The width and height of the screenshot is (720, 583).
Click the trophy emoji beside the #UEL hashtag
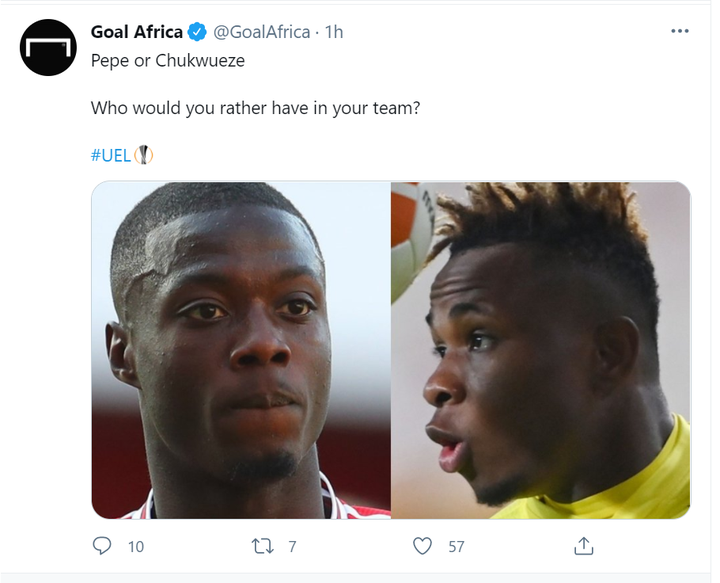tap(144, 155)
